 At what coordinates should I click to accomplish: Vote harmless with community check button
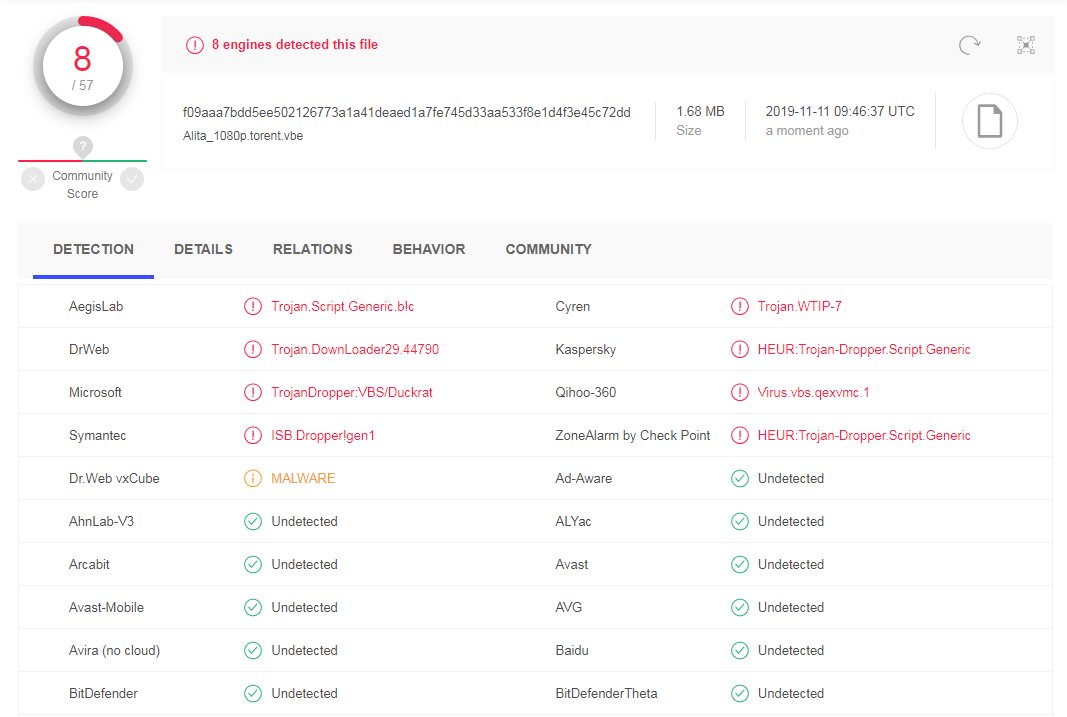(132, 179)
